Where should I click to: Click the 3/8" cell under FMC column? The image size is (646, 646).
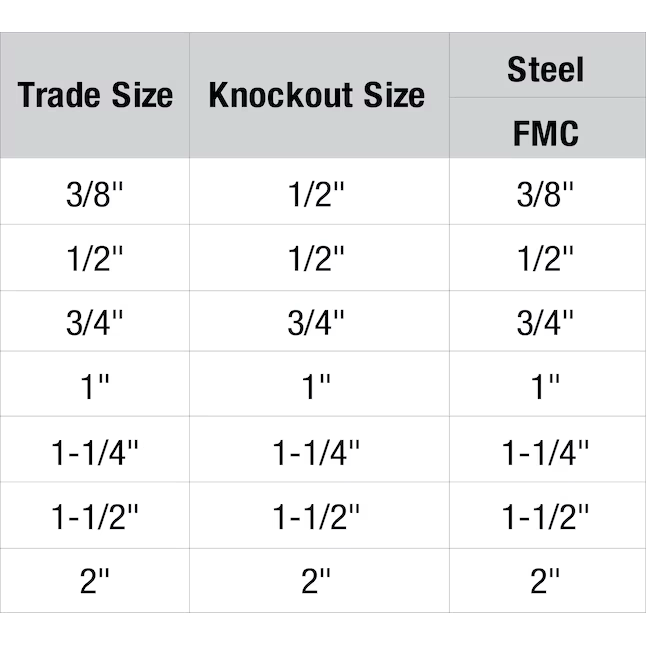[x=545, y=194]
